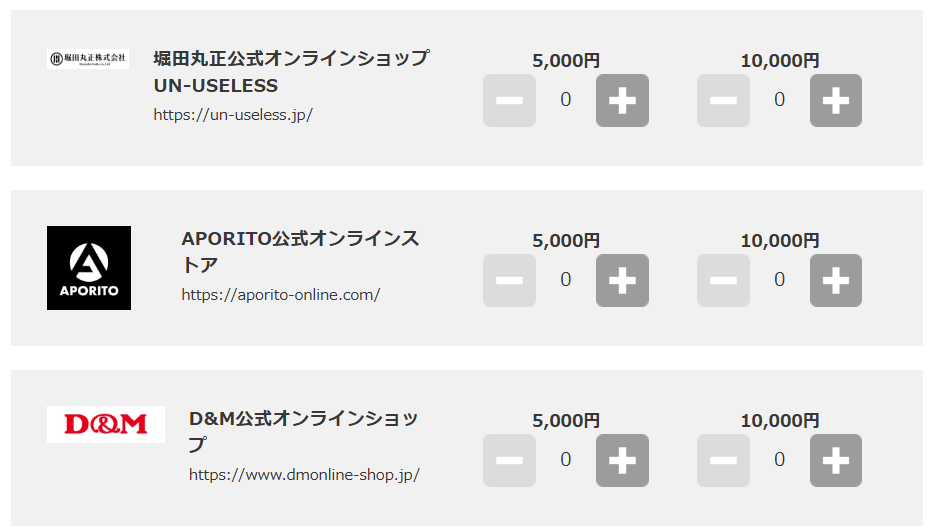936x532 pixels.
Task: Click the red D&M logo image
Action: tap(106, 424)
